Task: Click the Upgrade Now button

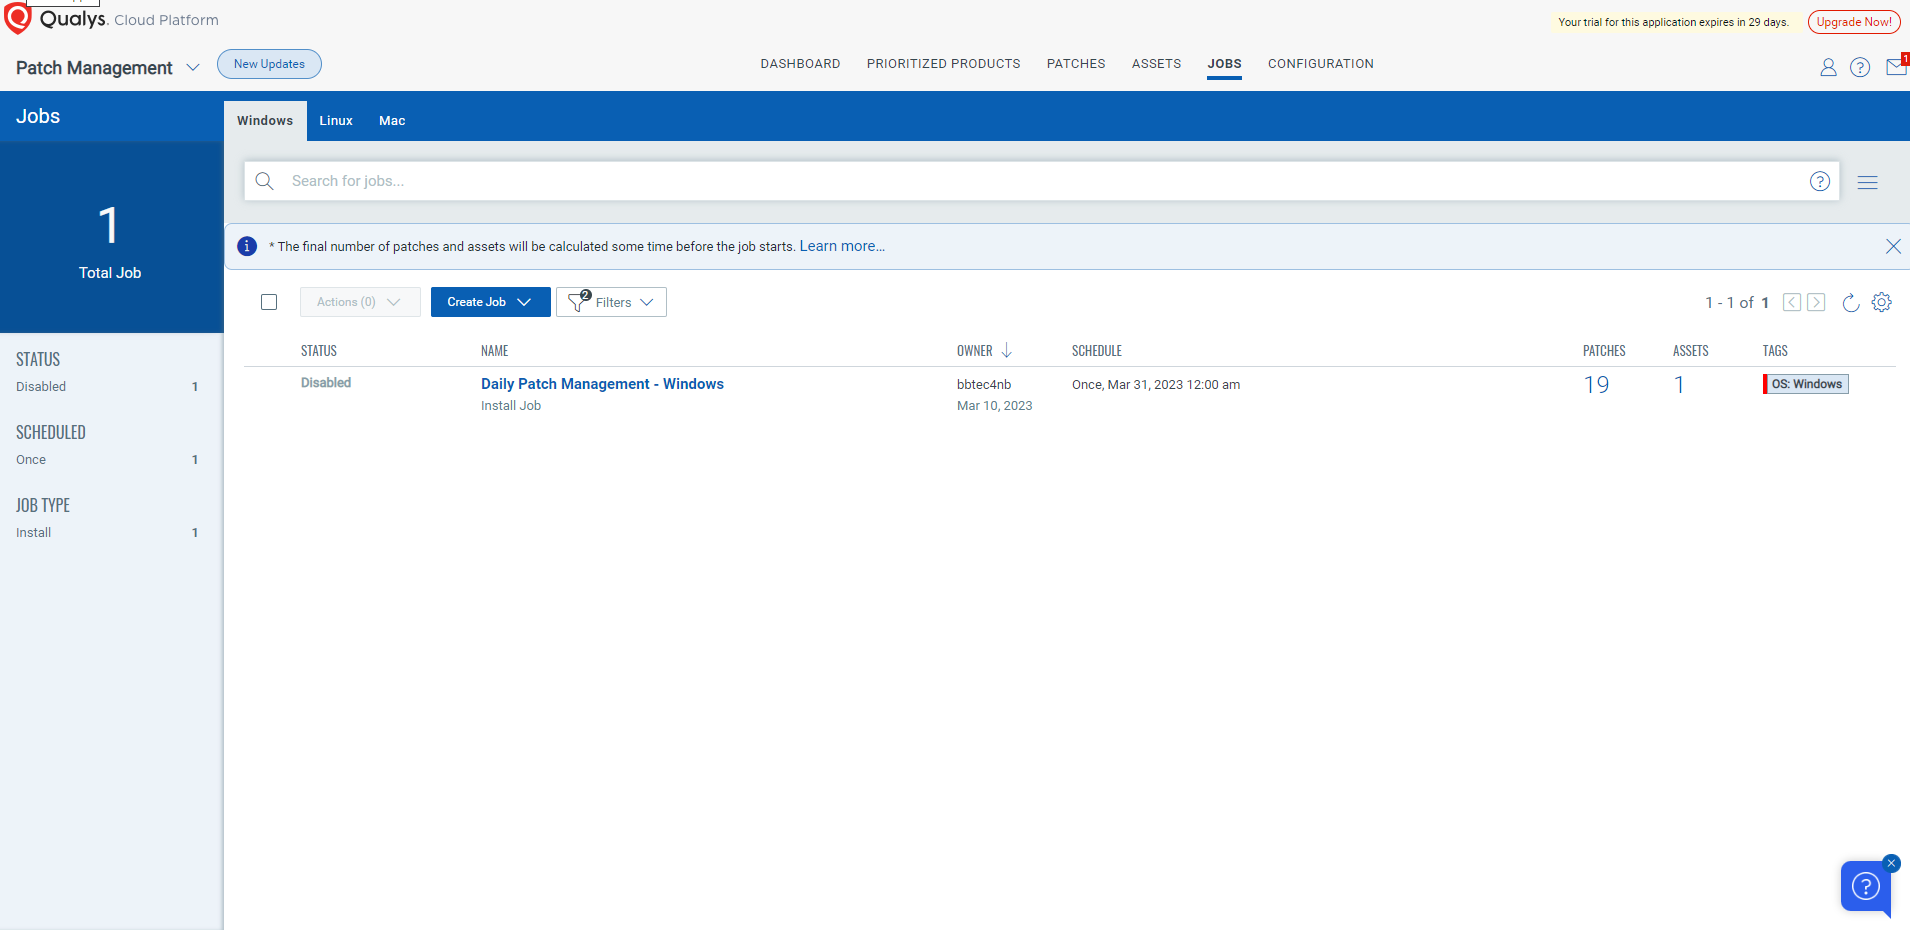Action: 1852,21
